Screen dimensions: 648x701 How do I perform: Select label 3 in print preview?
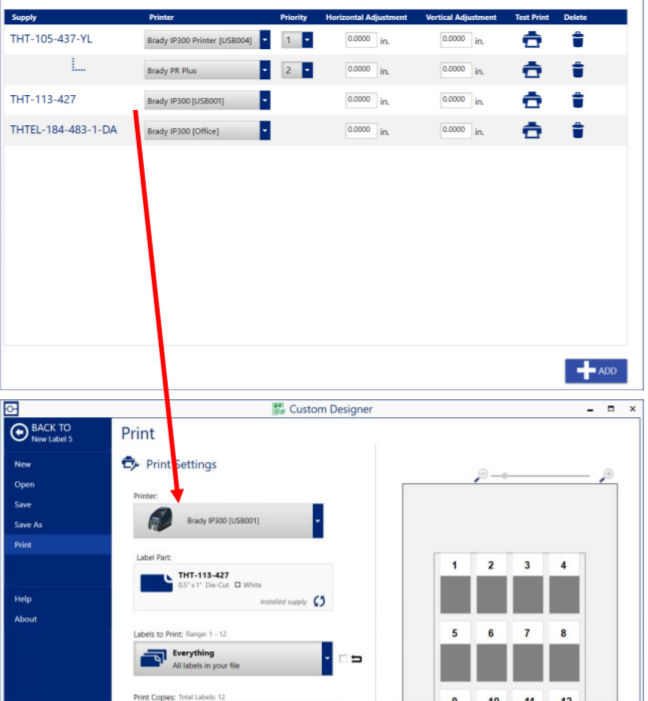528,584
